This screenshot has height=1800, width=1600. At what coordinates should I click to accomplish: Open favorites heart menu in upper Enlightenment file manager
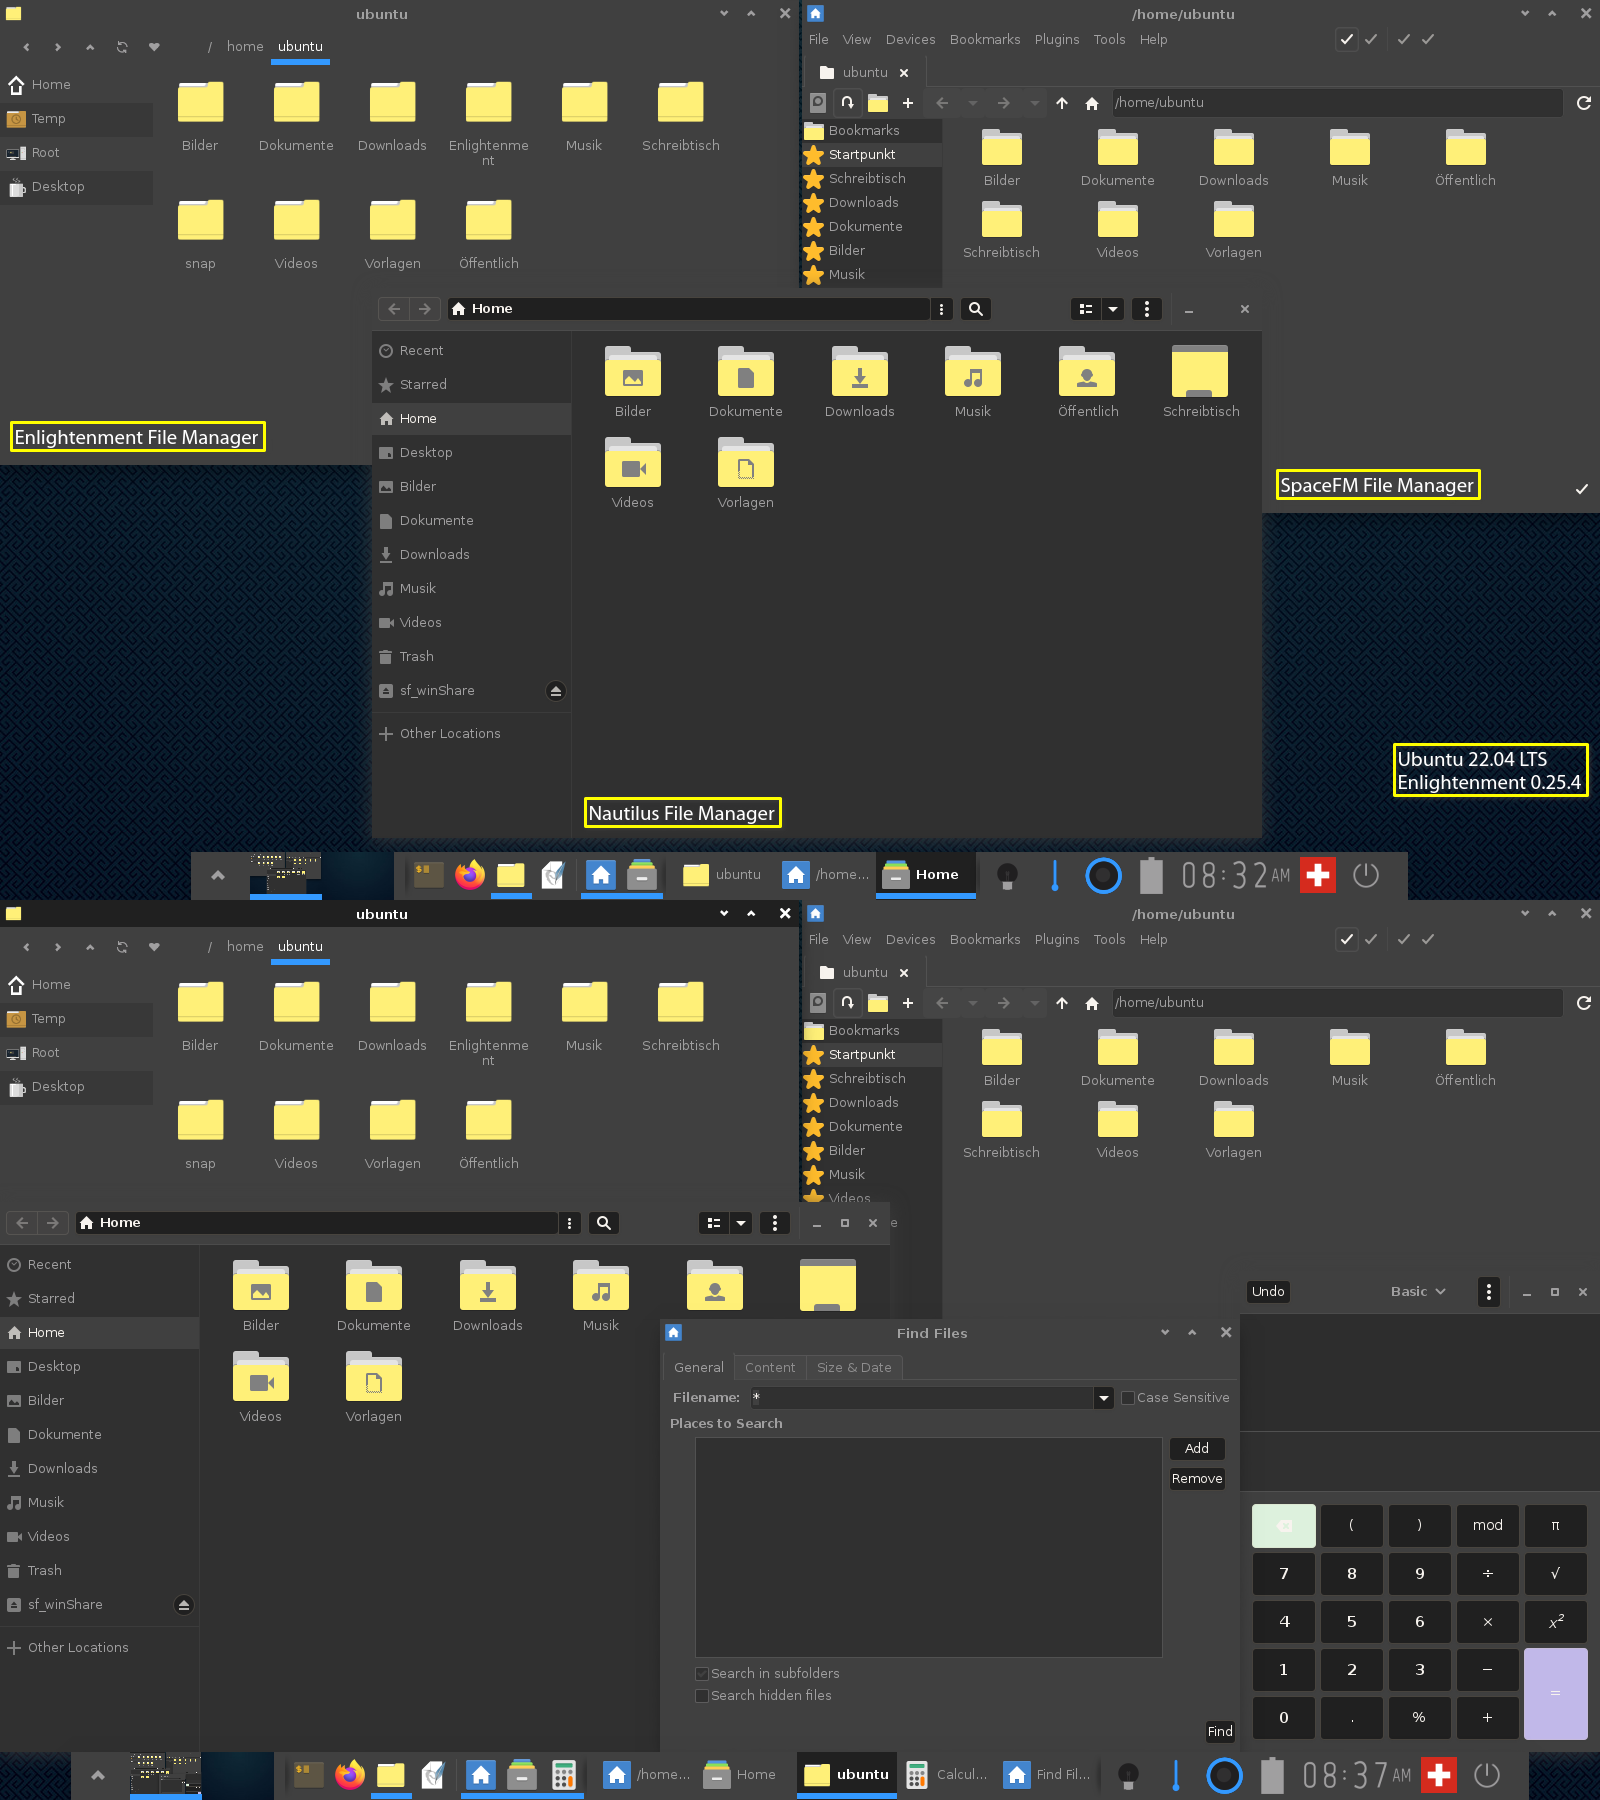click(154, 47)
